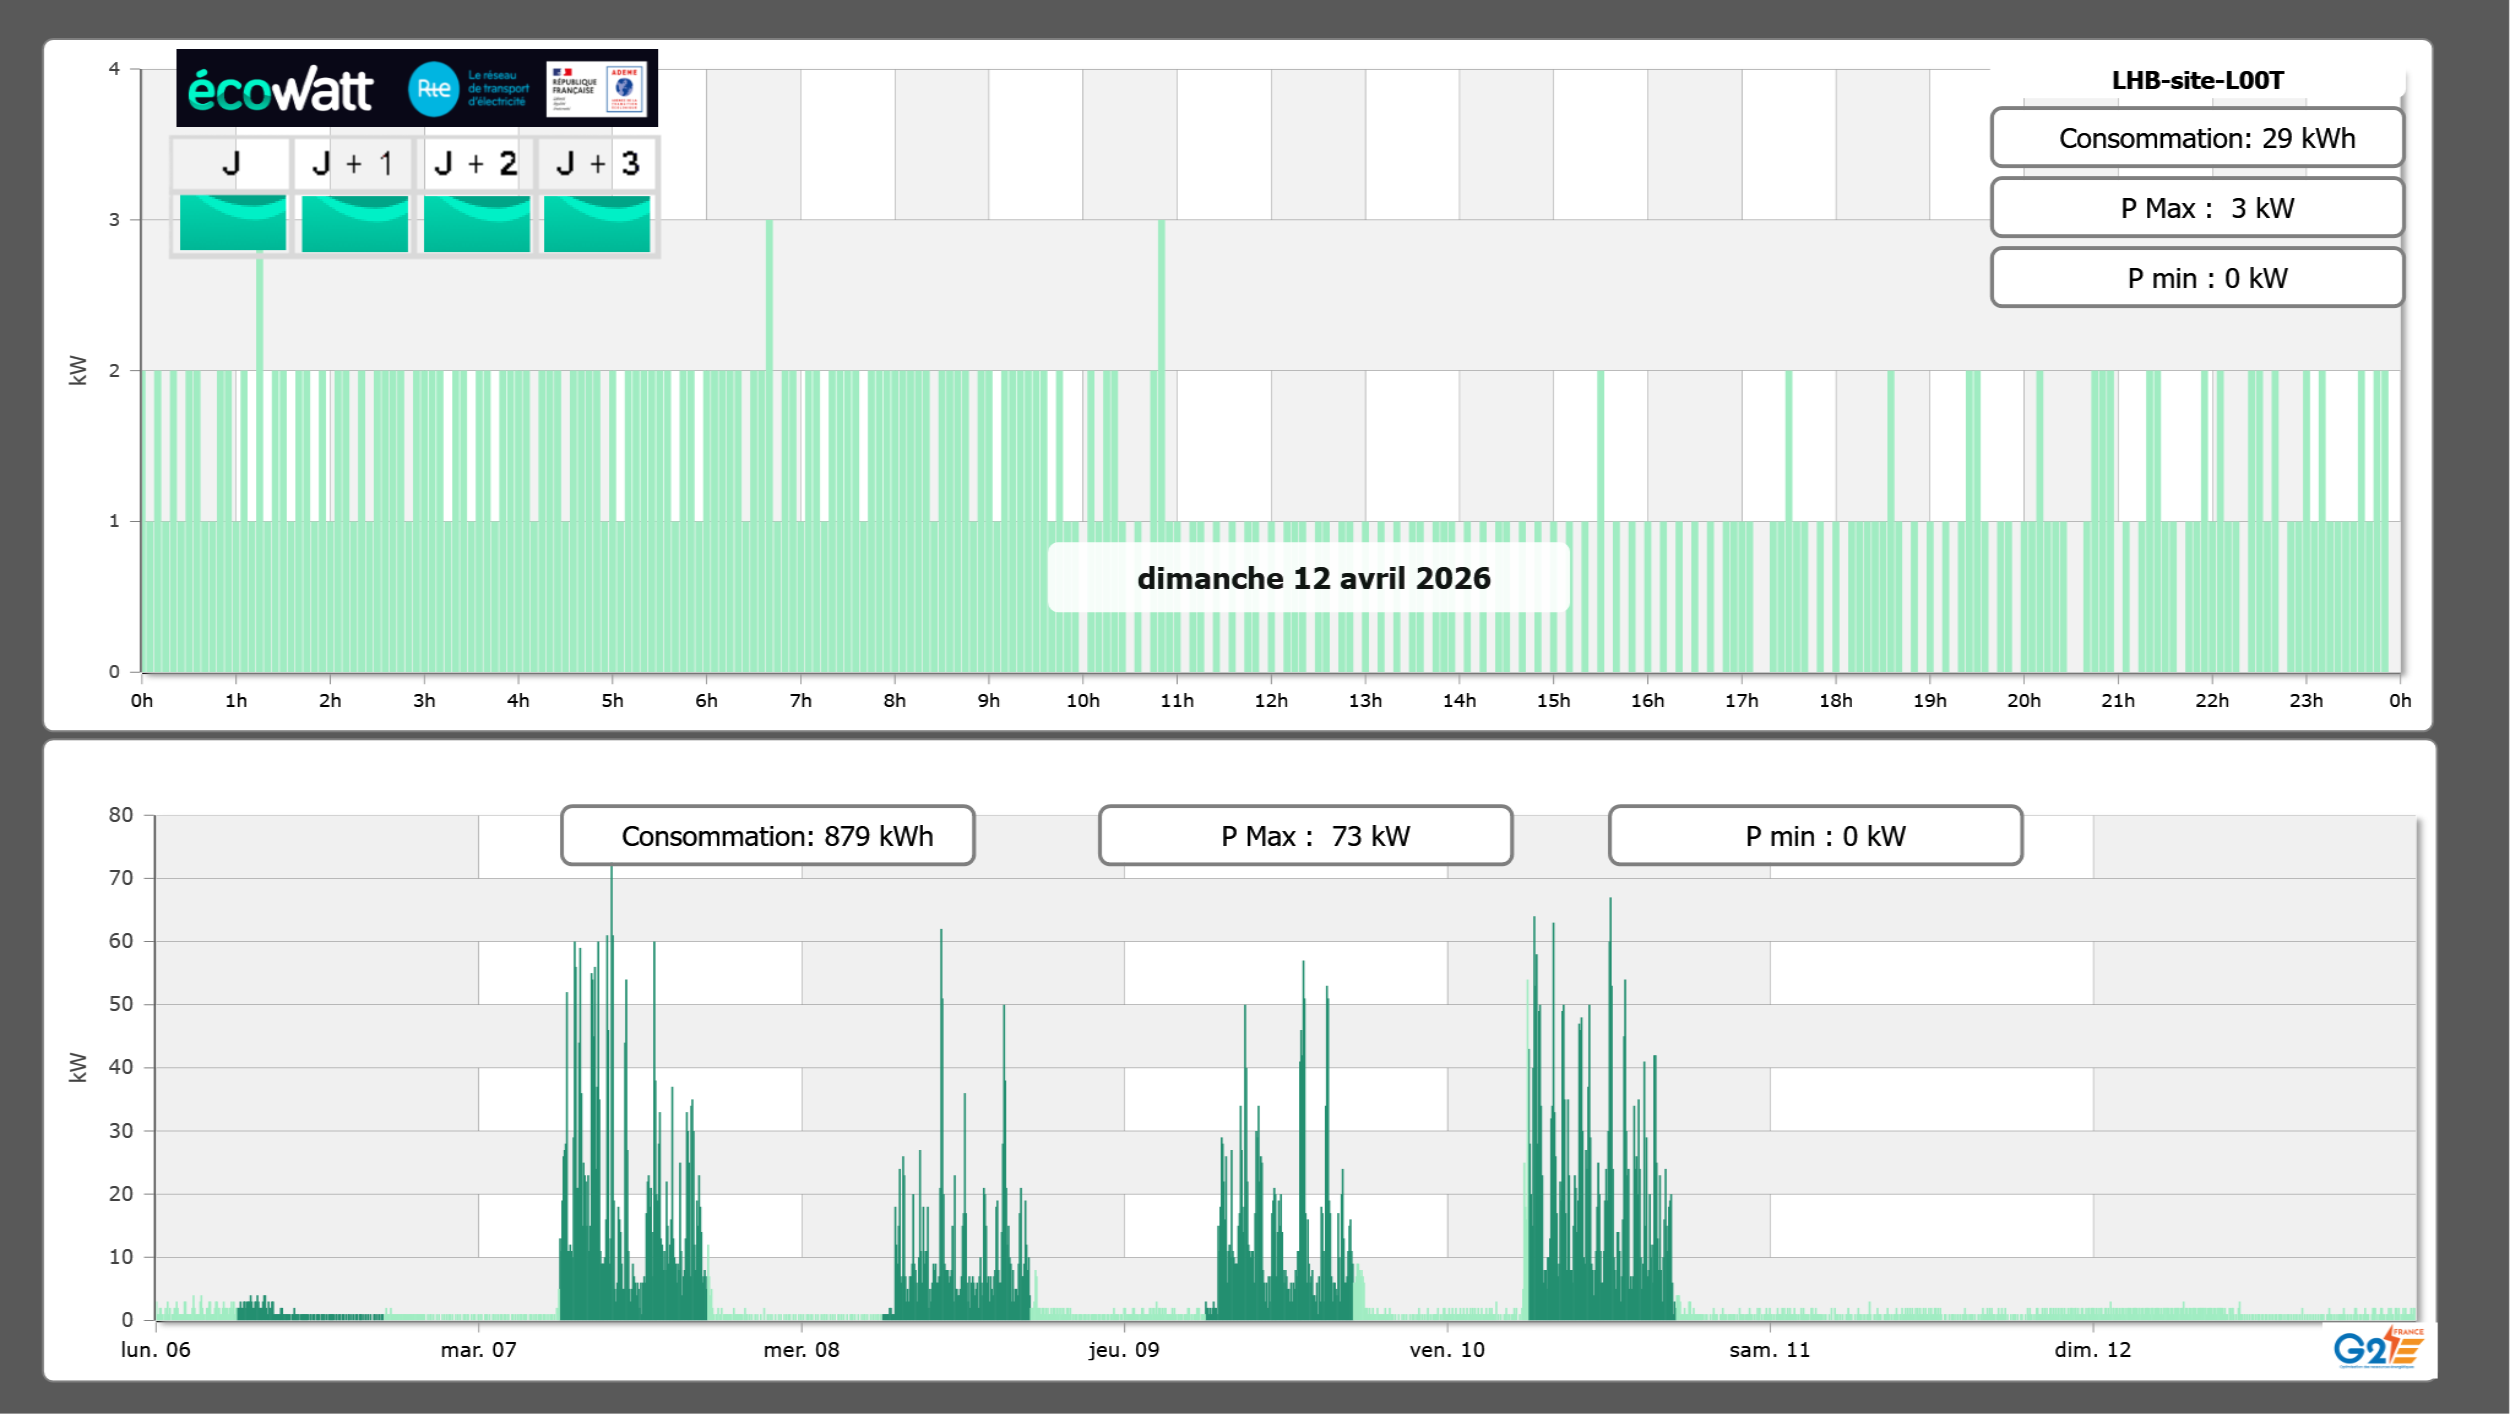Click the green signal under J + 1
Viewport: 2511px width, 1415px height.
354,223
